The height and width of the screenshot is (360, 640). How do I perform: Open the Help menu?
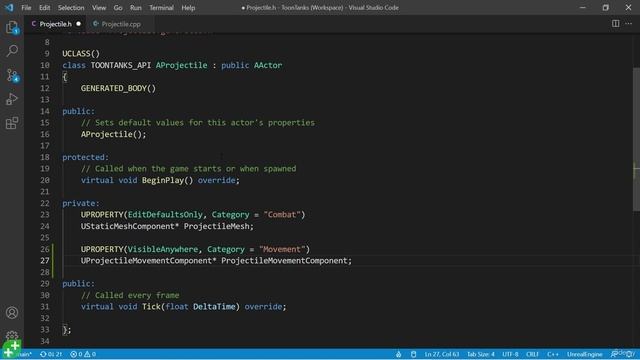tap(188, 8)
